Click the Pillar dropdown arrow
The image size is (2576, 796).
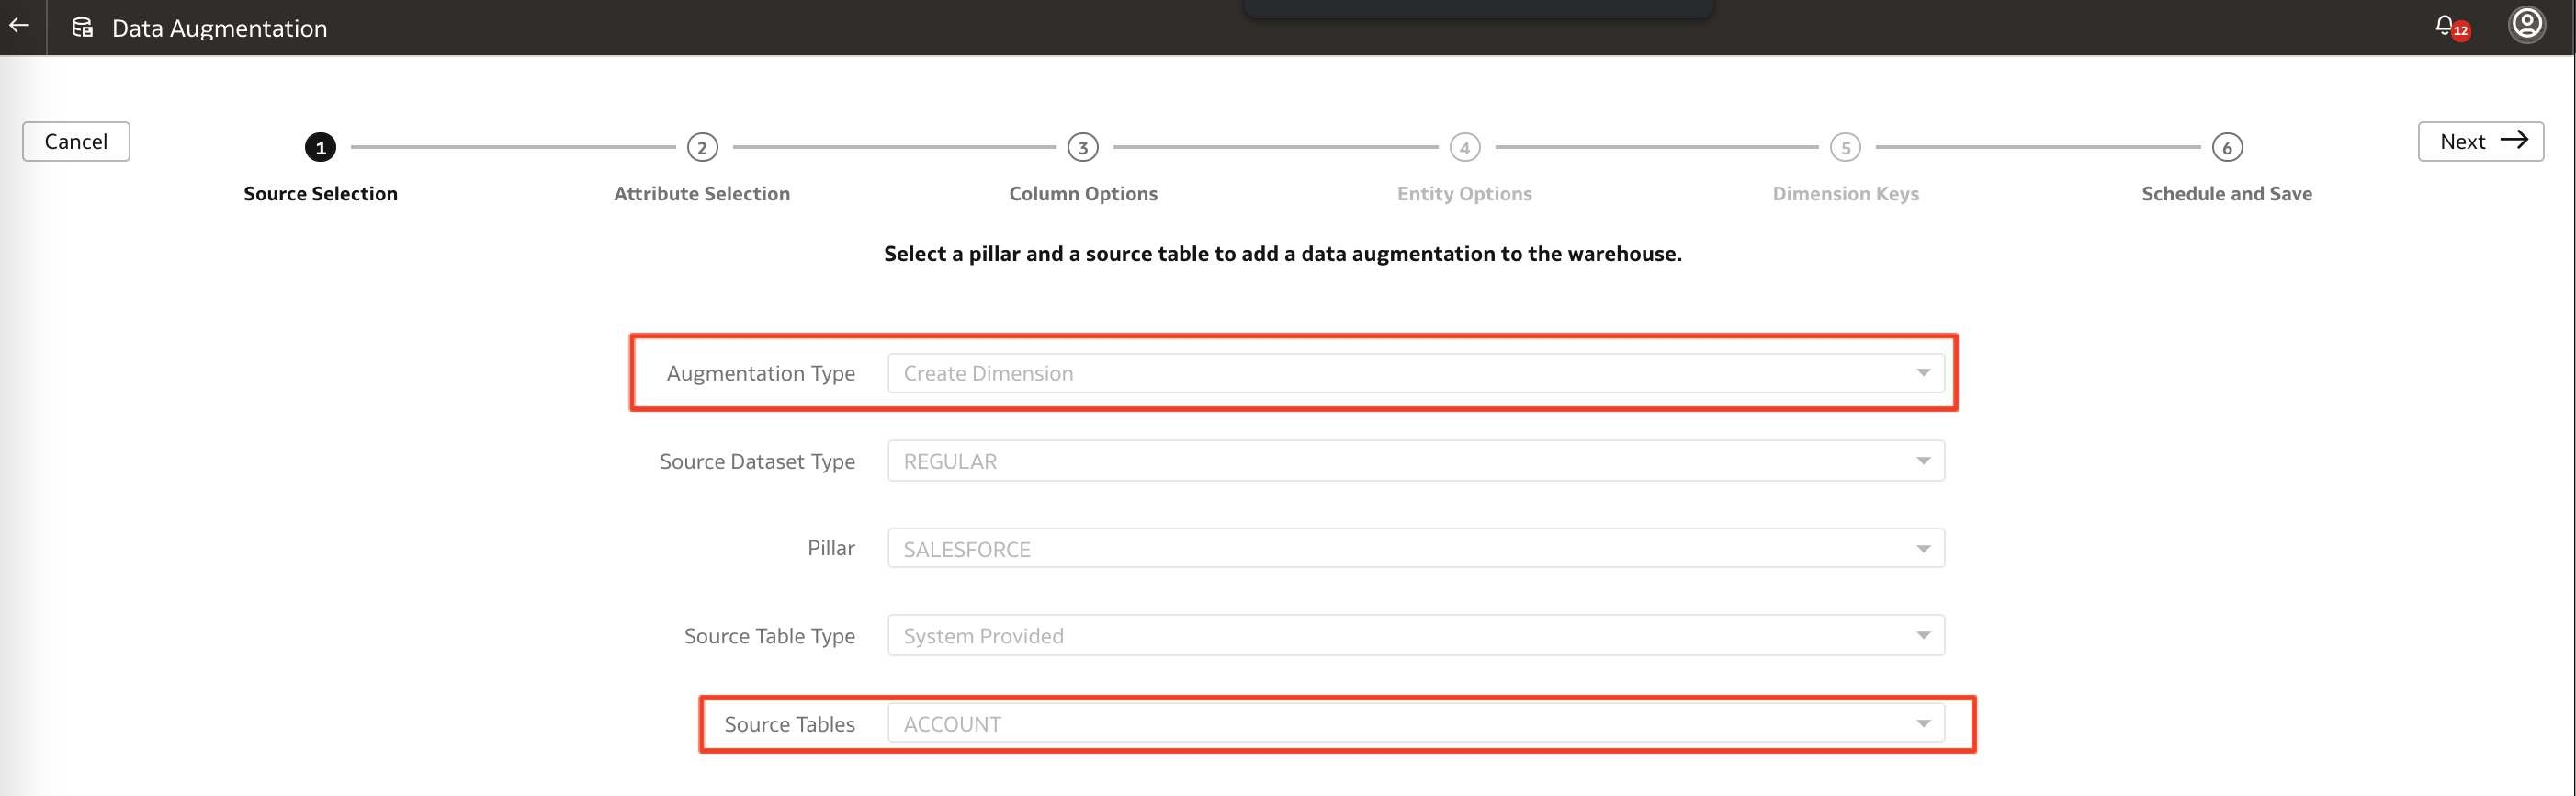1923,549
